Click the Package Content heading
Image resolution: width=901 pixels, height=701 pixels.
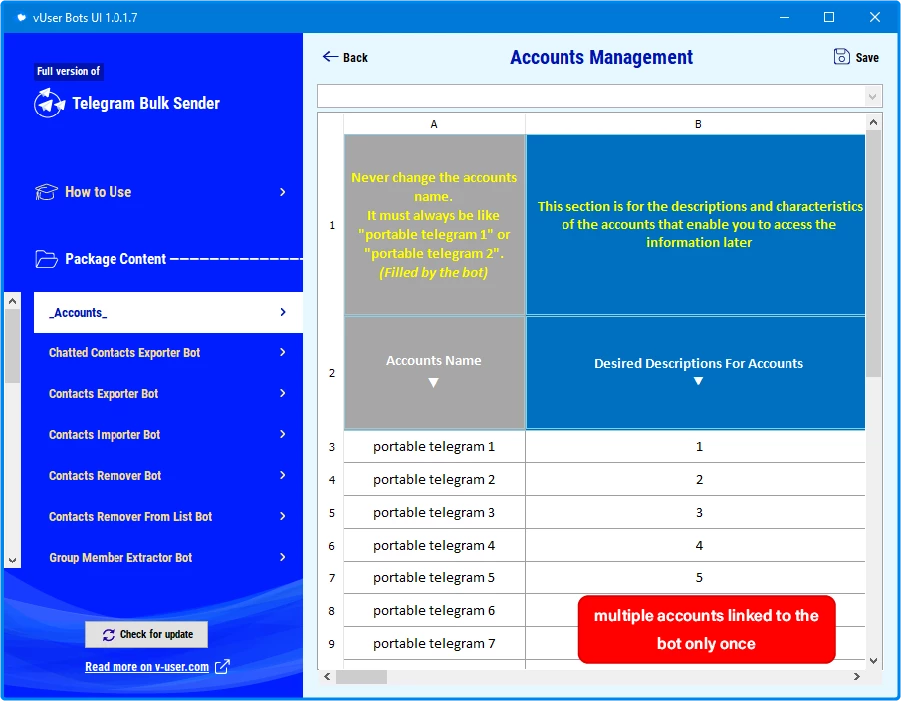point(115,259)
